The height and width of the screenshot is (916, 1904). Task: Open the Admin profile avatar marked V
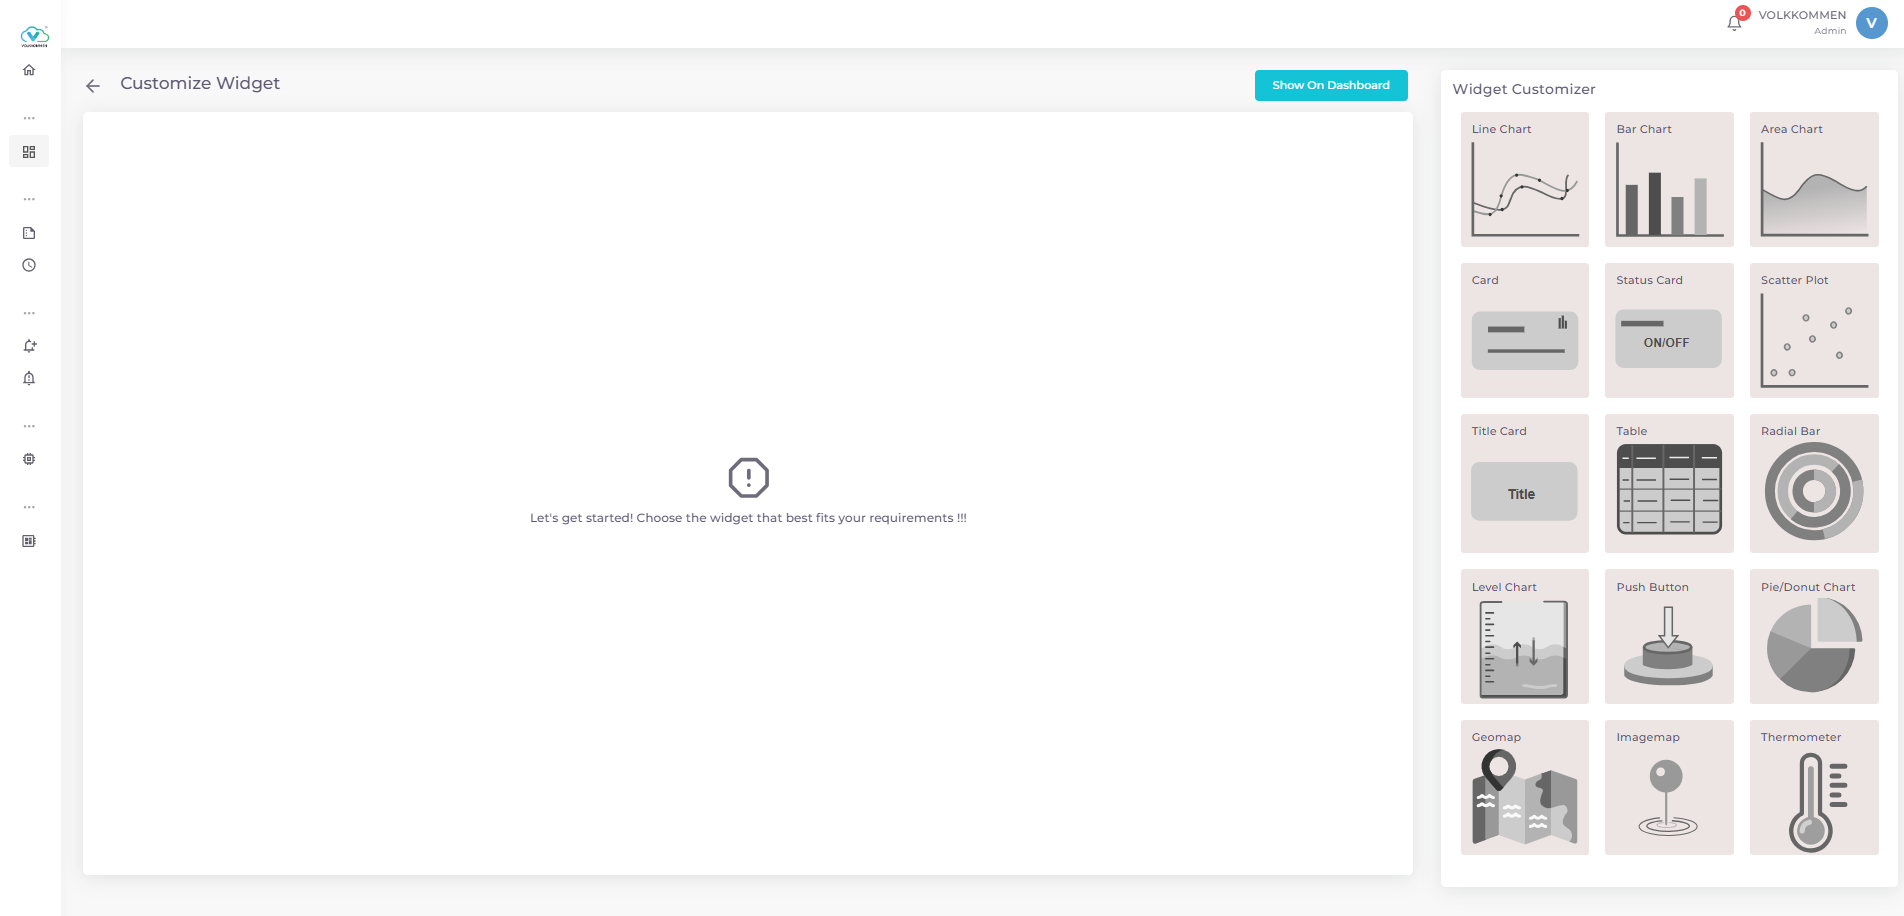[1871, 22]
